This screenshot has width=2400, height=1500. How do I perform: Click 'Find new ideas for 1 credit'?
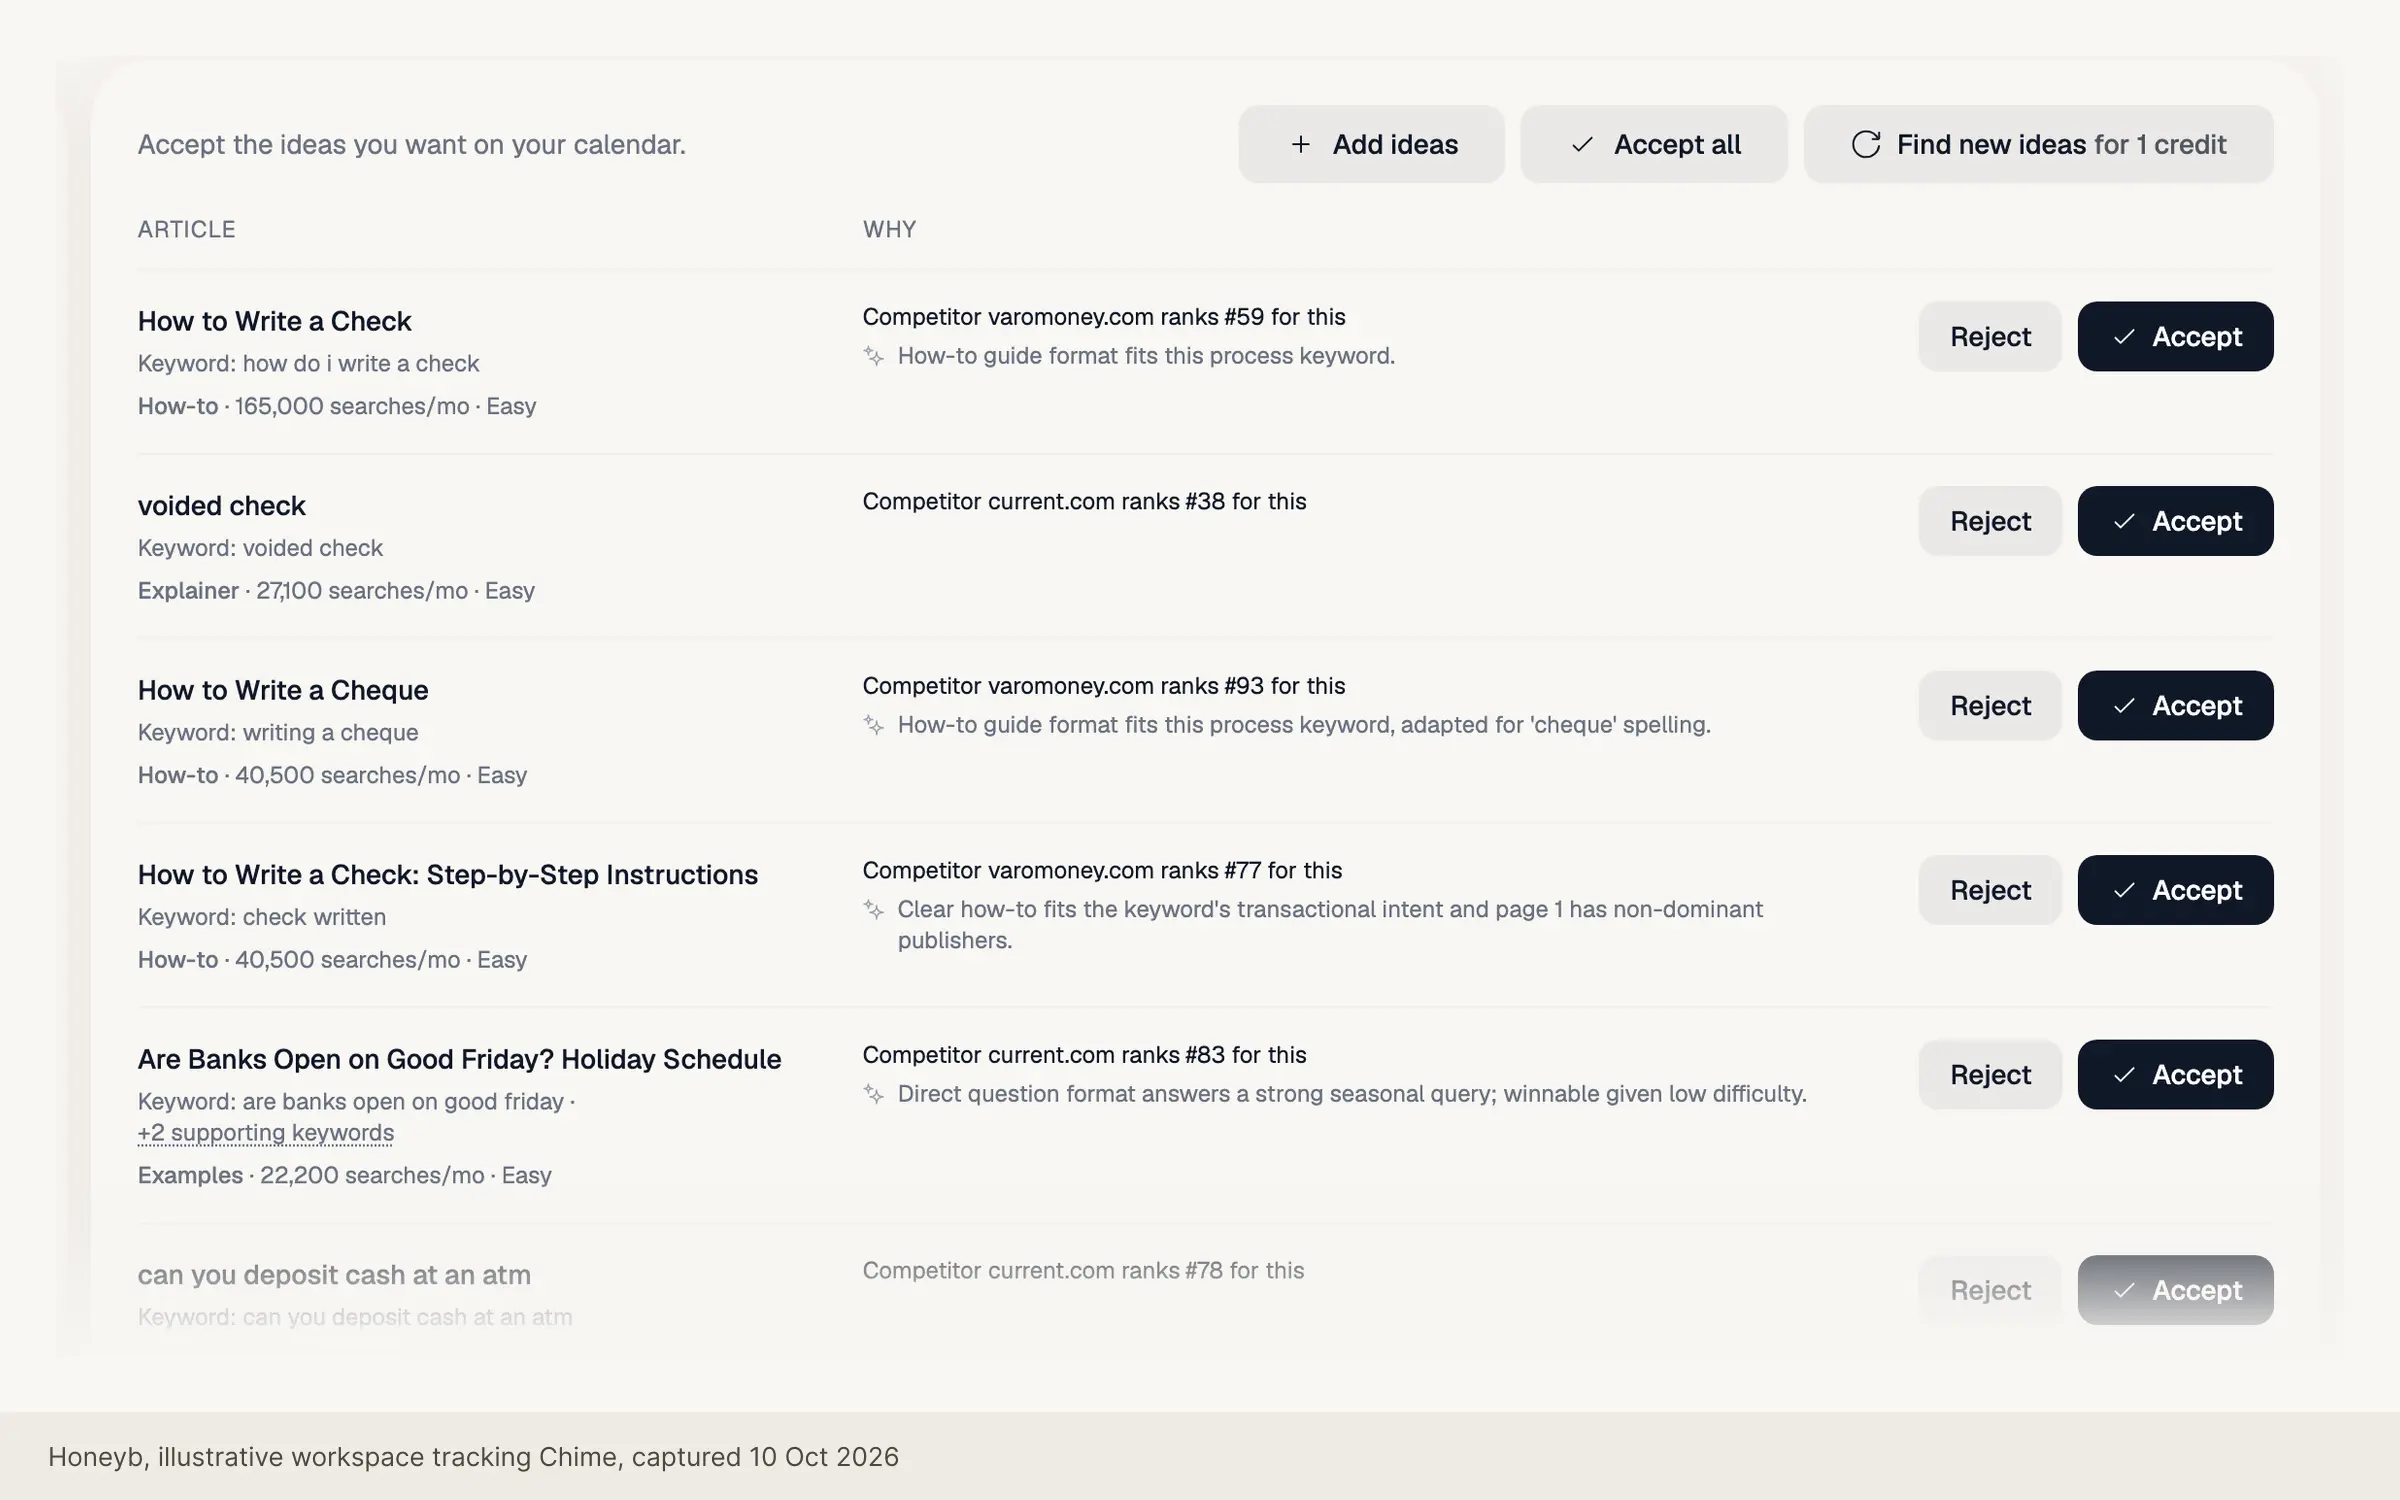coord(2038,144)
